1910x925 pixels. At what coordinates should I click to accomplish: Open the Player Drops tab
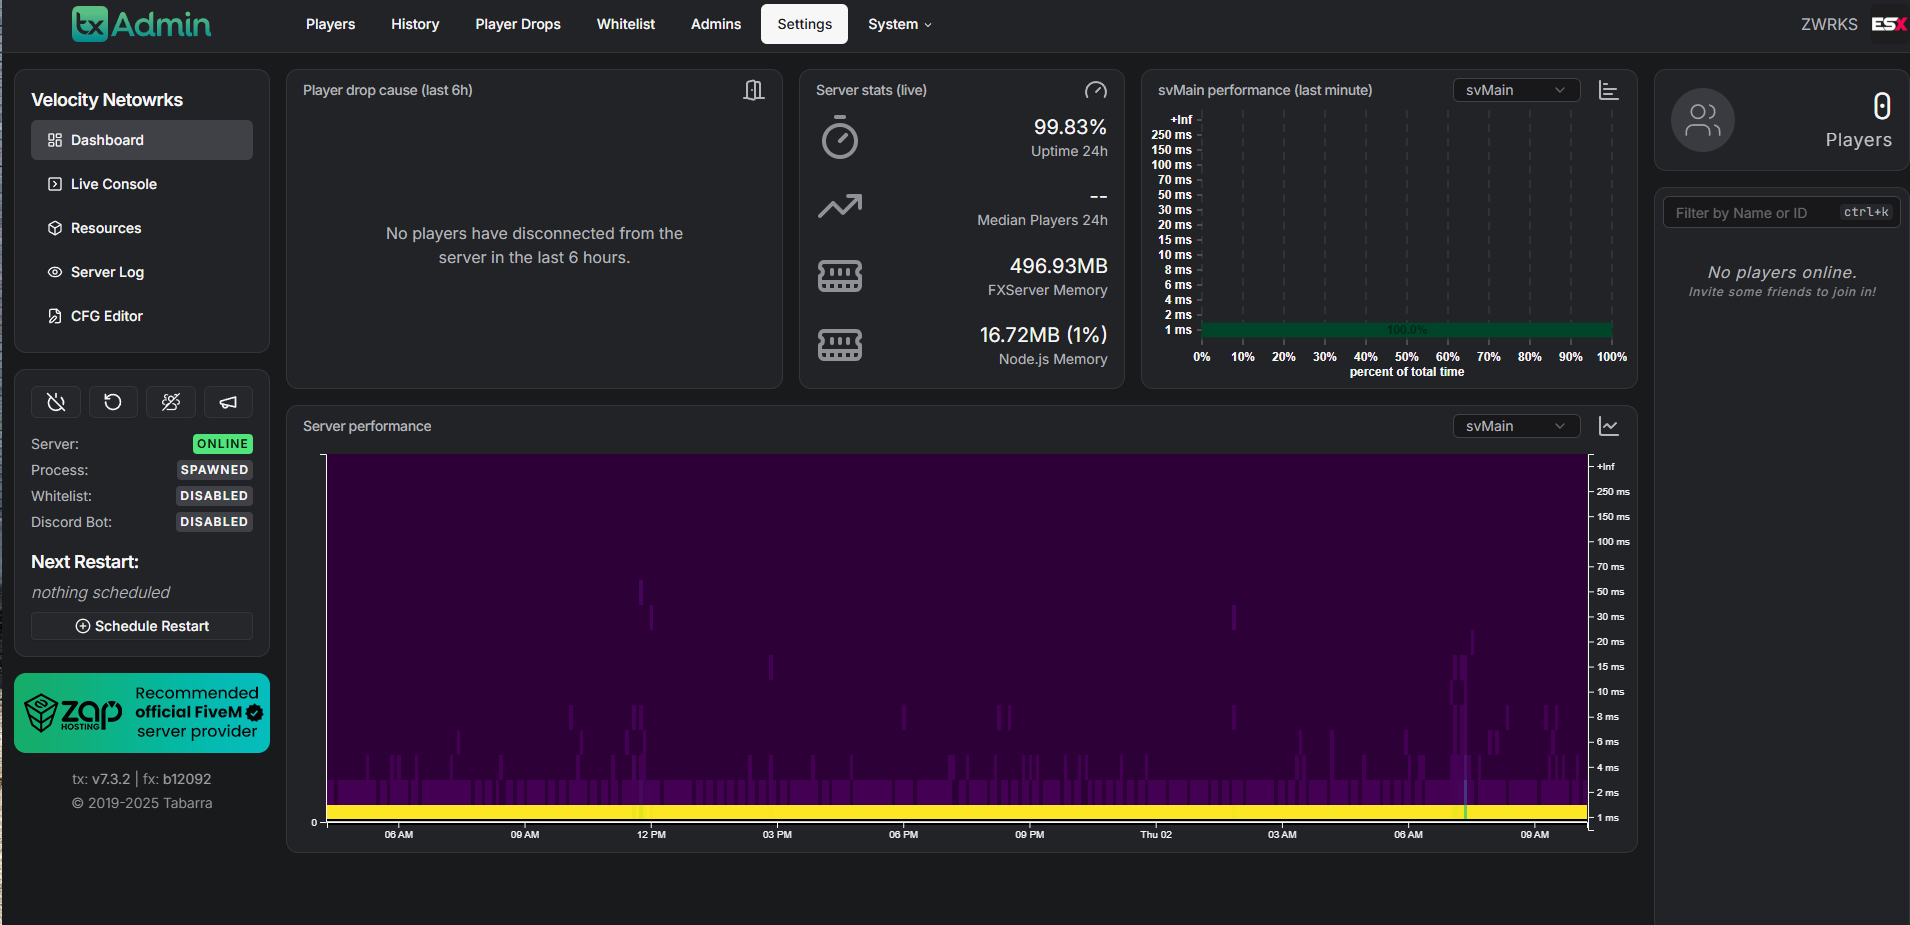517,24
